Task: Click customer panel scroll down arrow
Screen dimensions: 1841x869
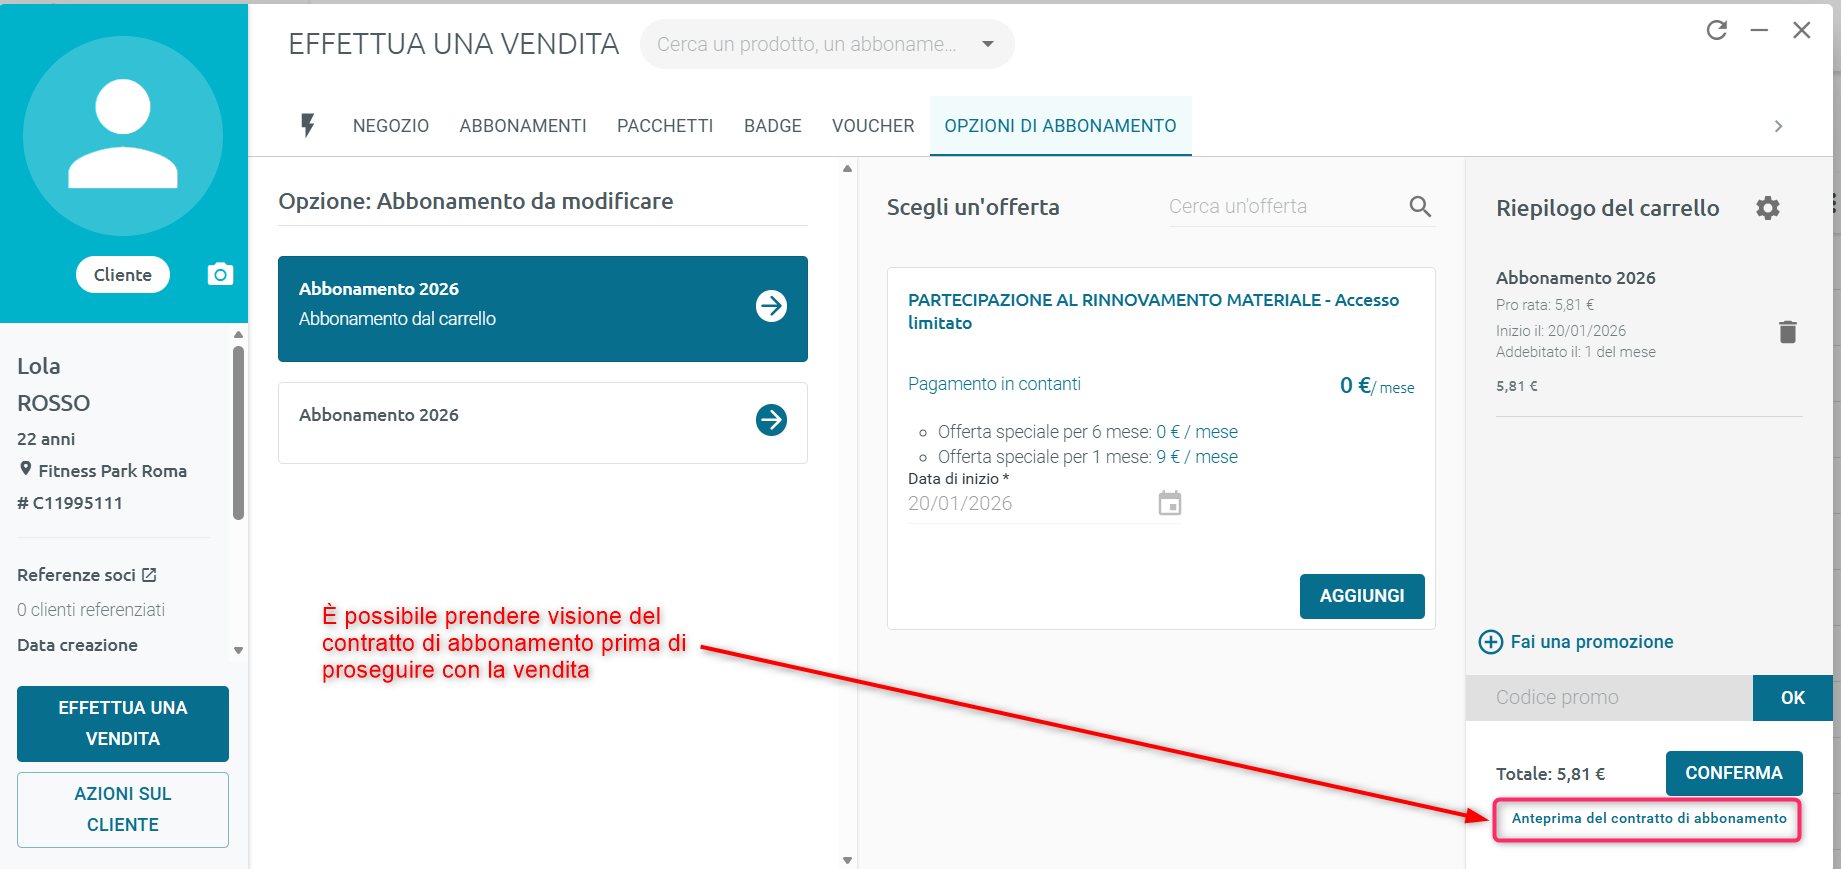Action: (238, 650)
